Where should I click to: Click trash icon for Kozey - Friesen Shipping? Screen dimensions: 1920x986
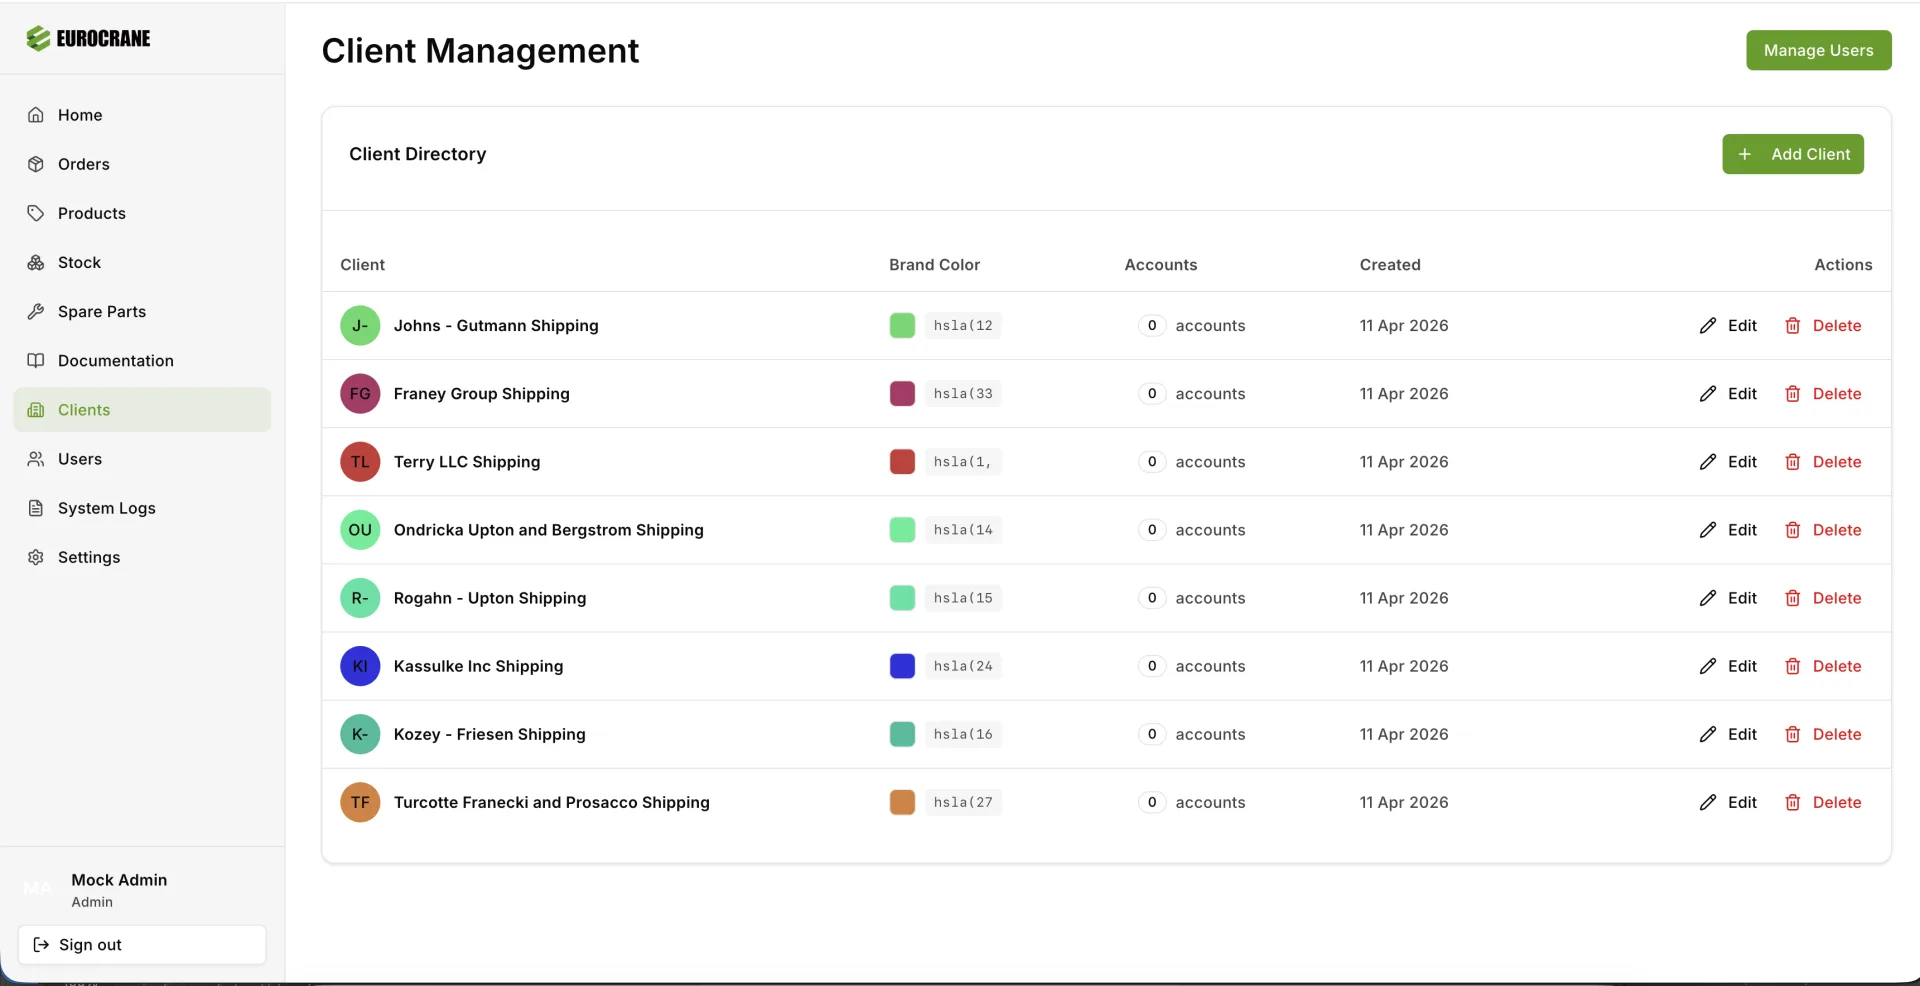[x=1792, y=735]
